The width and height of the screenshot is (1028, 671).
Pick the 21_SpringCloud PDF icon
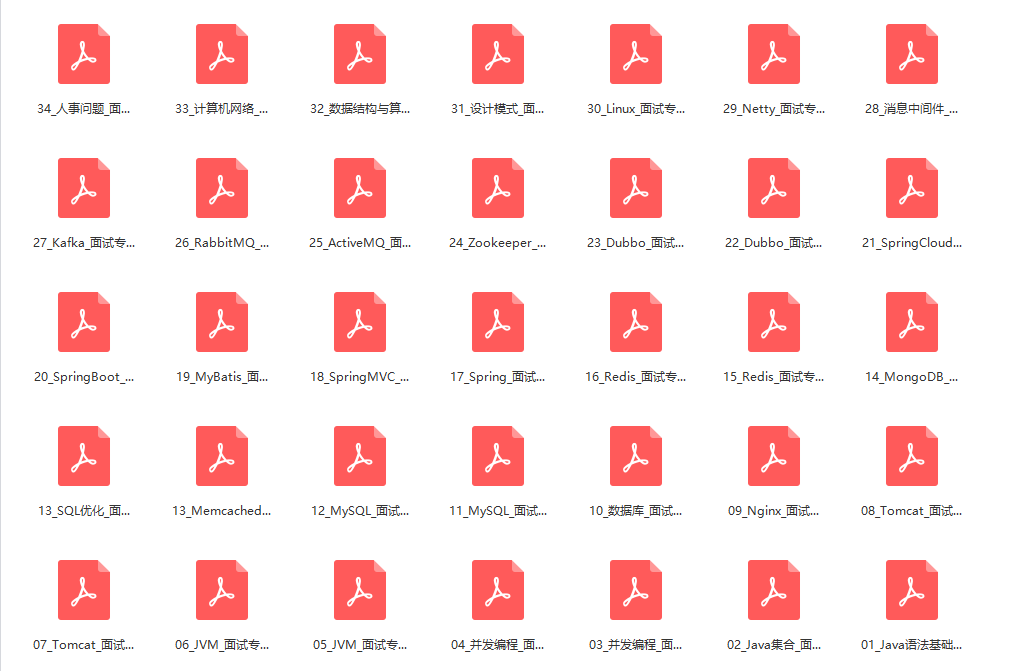coord(912,188)
